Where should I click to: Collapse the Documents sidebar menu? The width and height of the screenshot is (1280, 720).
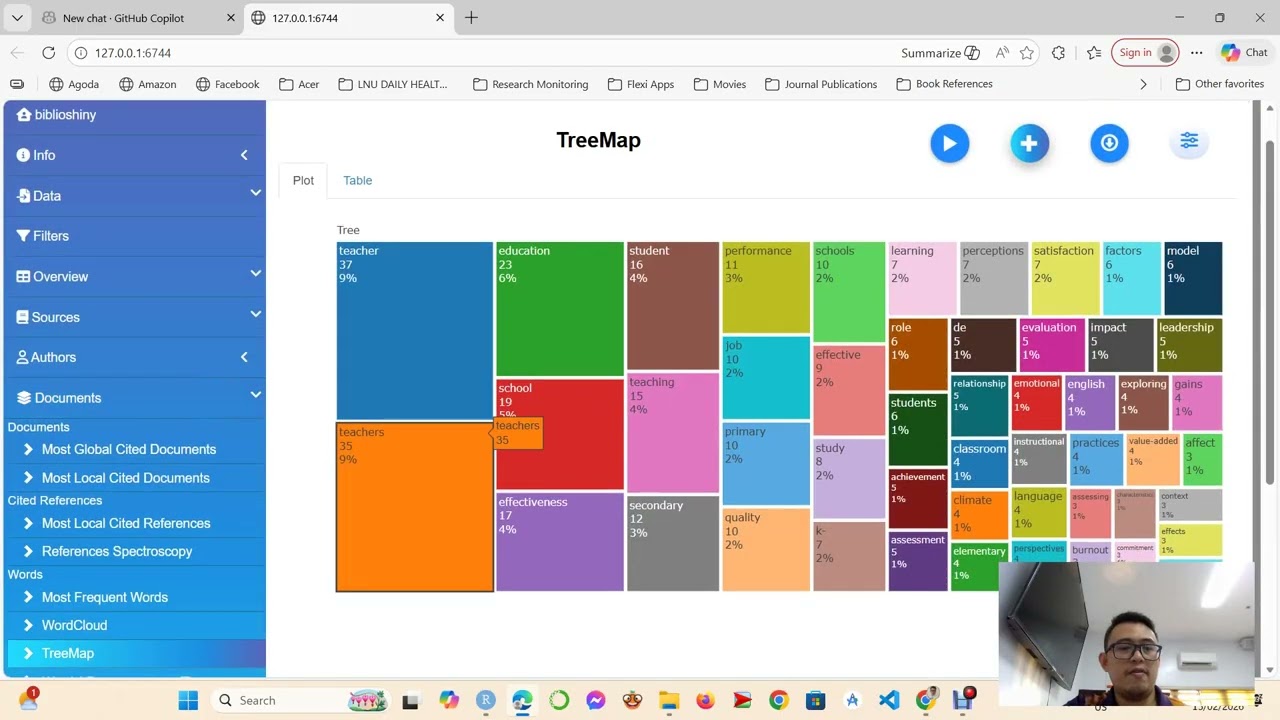(134, 397)
